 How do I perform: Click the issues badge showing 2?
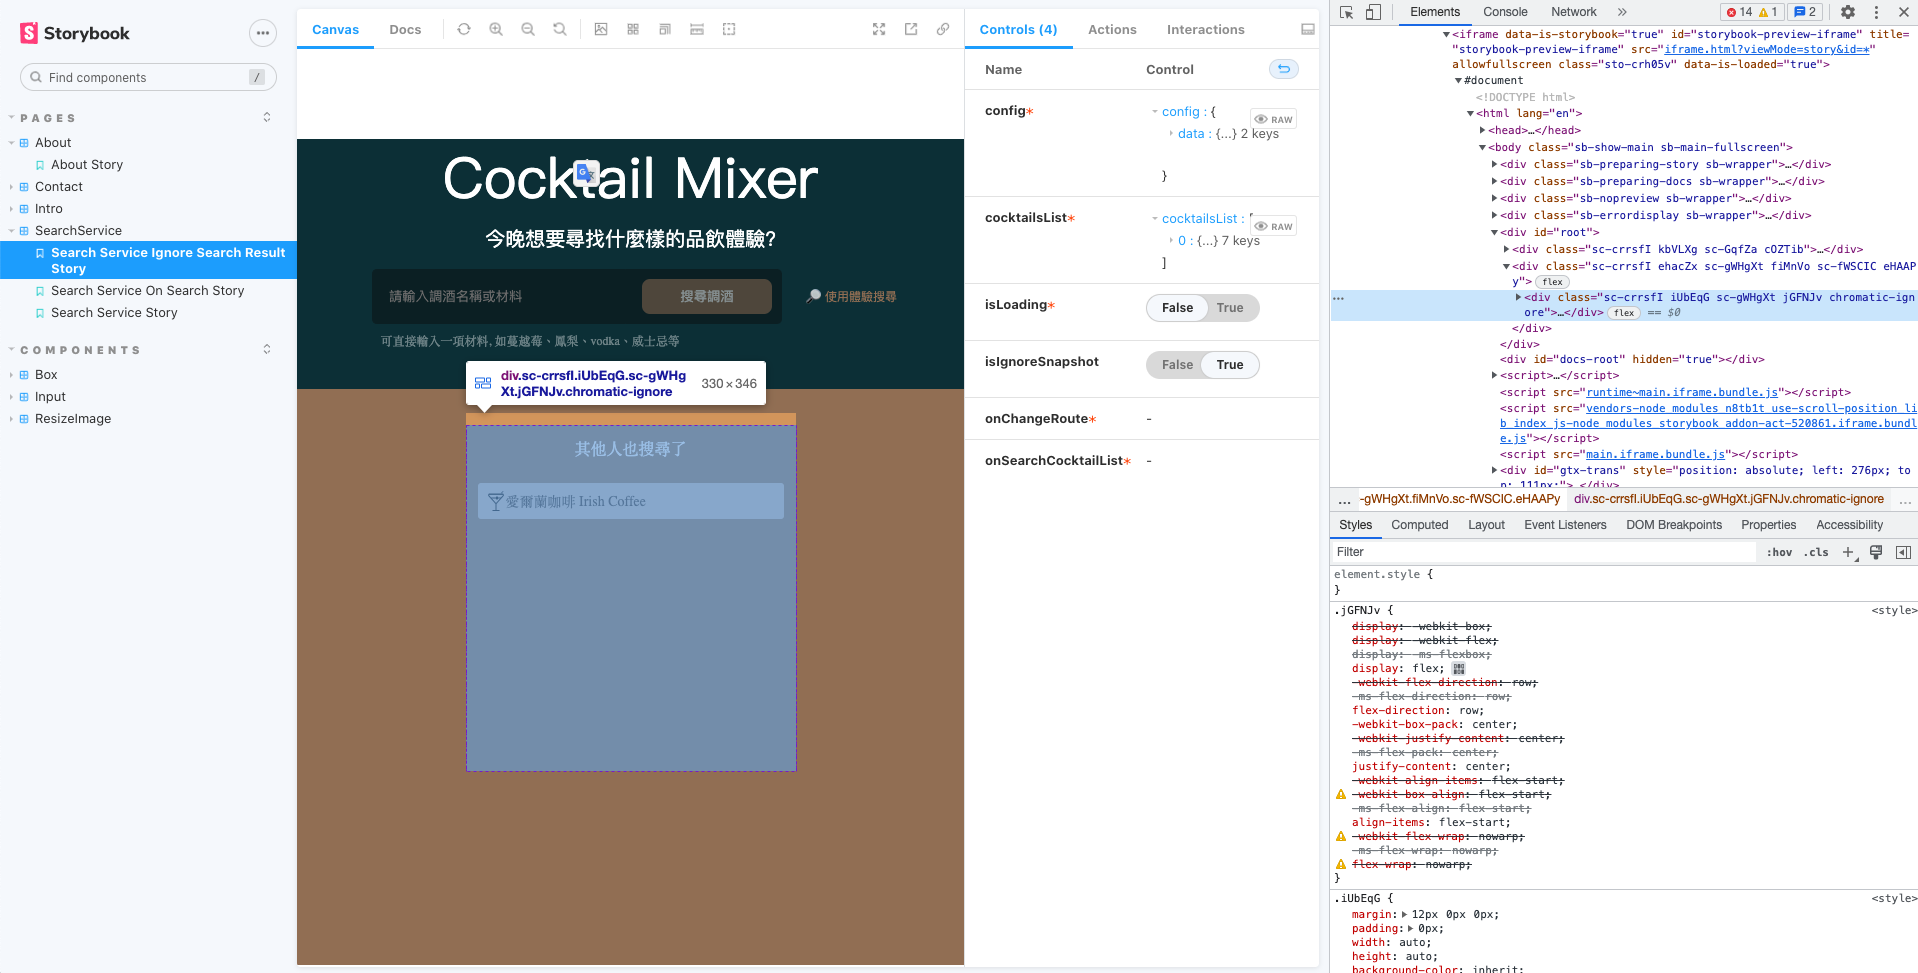pyautogui.click(x=1805, y=12)
